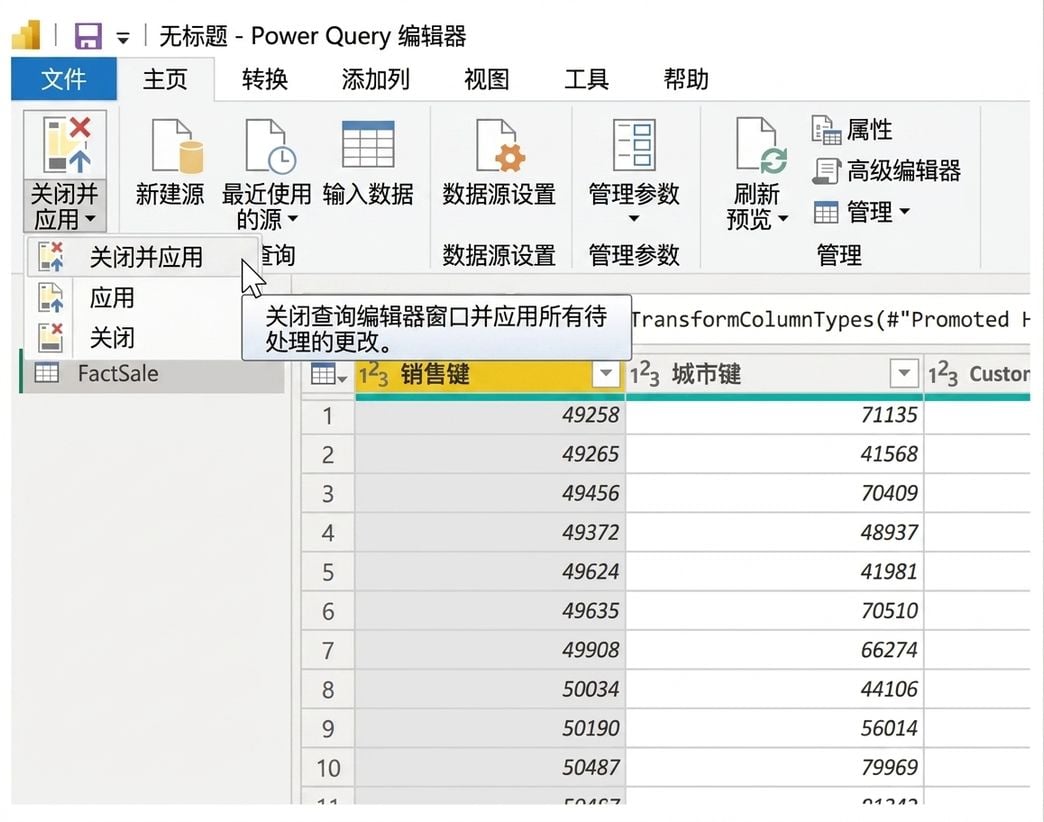Open the Advanced Editor (高级编辑器)

[x=886, y=171]
